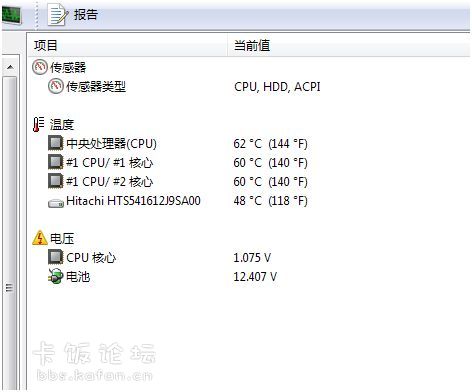Select the 传感器 gauge icon
The image size is (472, 392).
point(40,67)
